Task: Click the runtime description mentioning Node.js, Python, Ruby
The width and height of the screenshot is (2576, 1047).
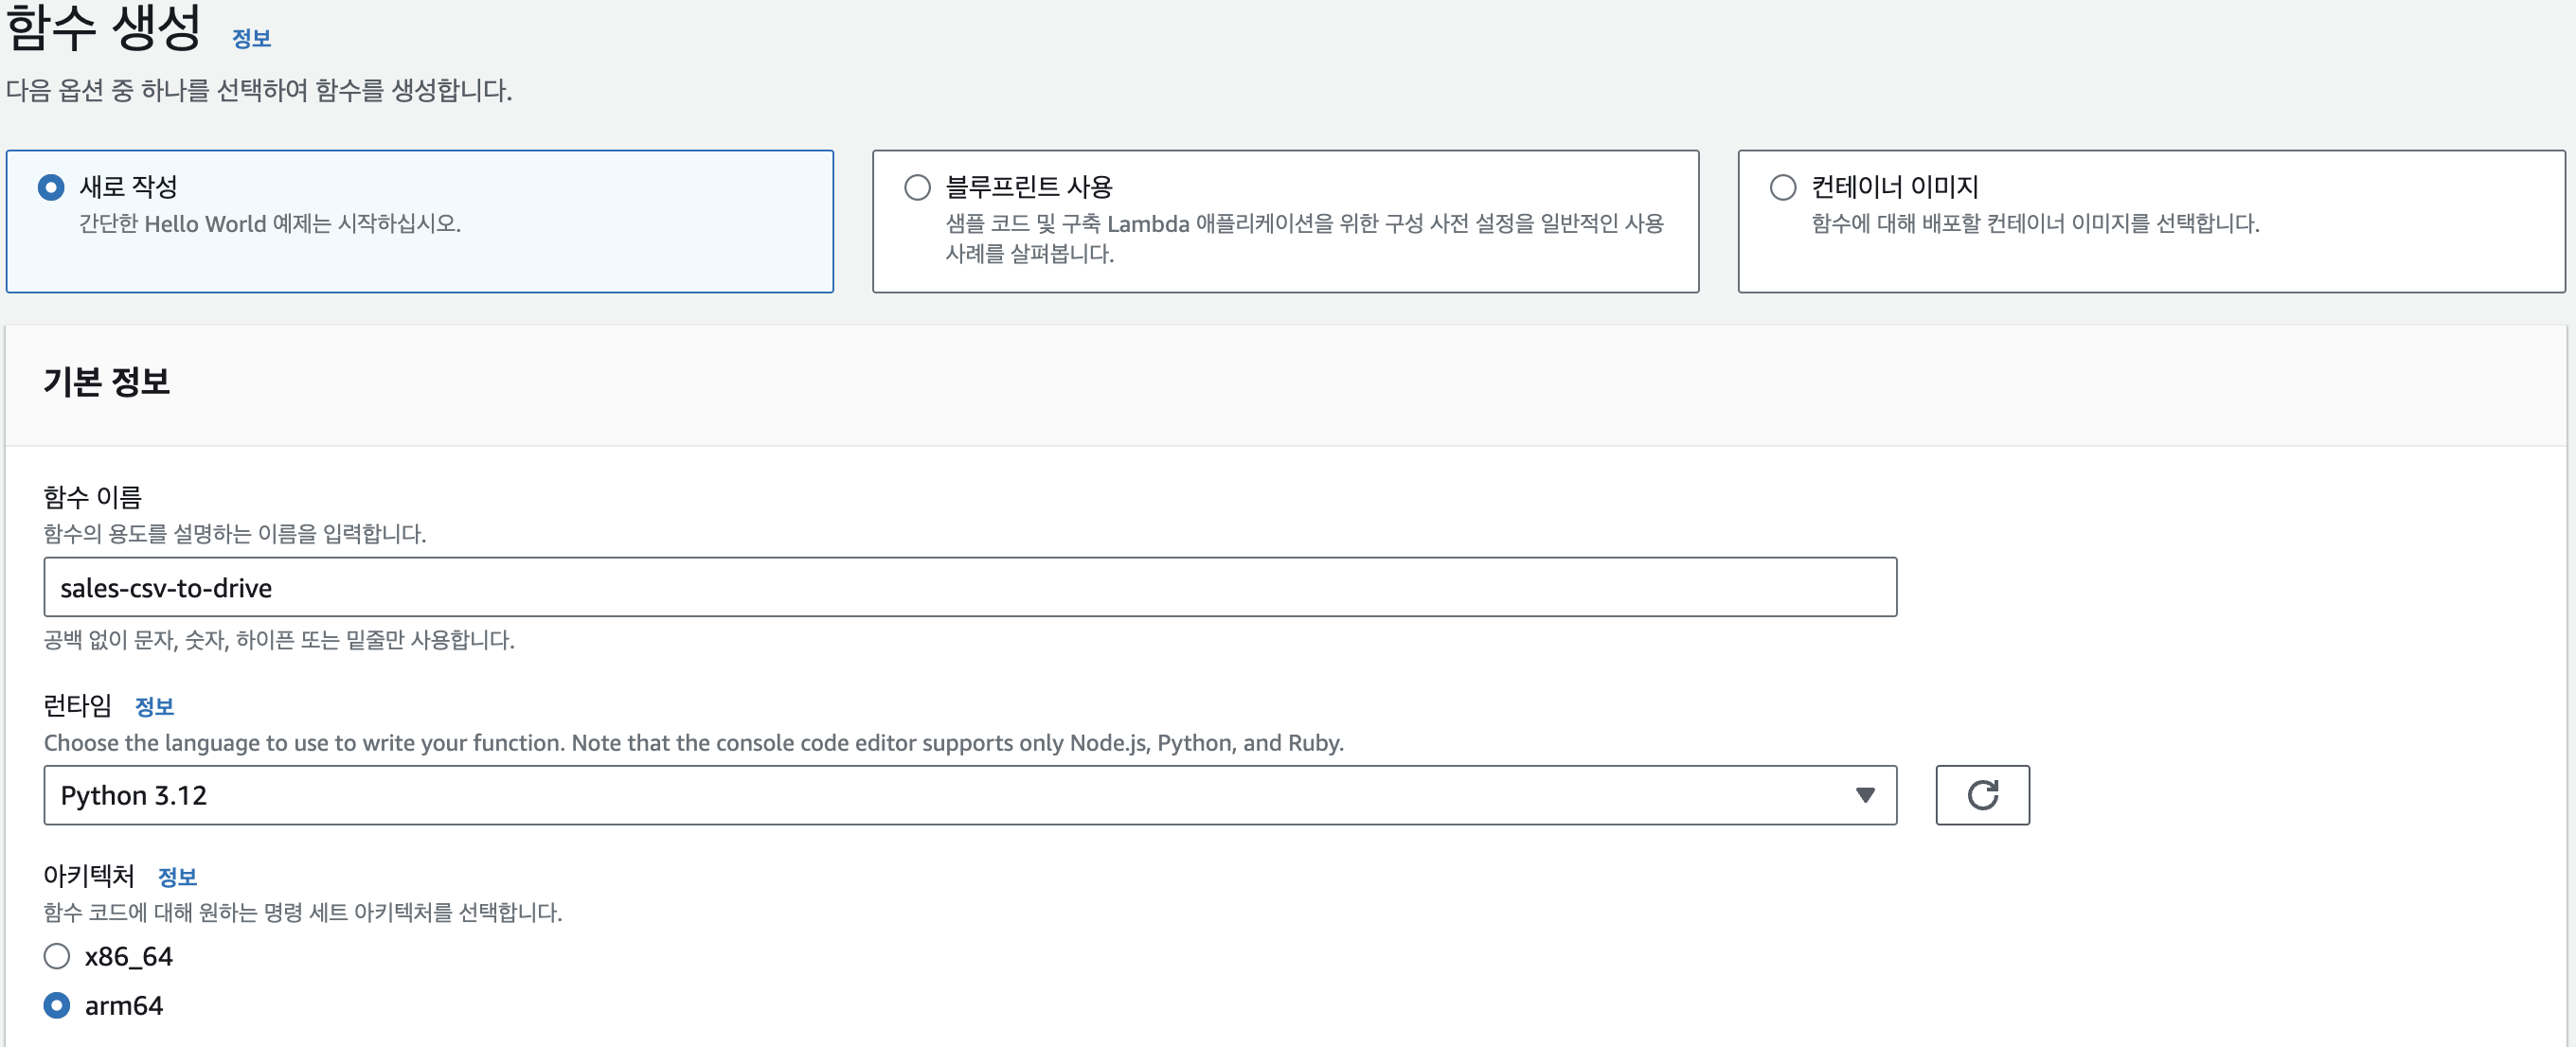Action: pyautogui.click(x=694, y=742)
